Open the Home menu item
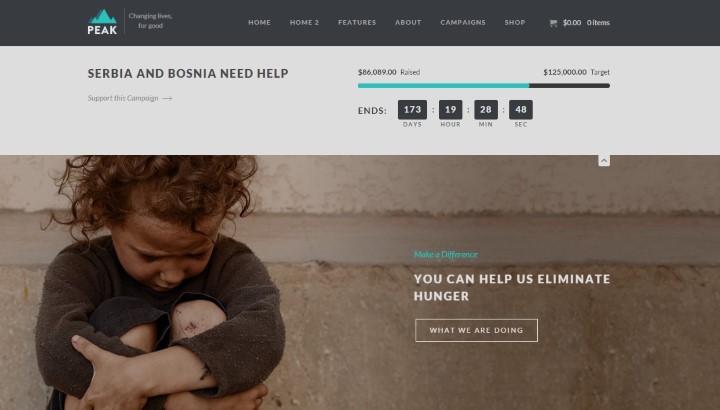 tap(259, 22)
